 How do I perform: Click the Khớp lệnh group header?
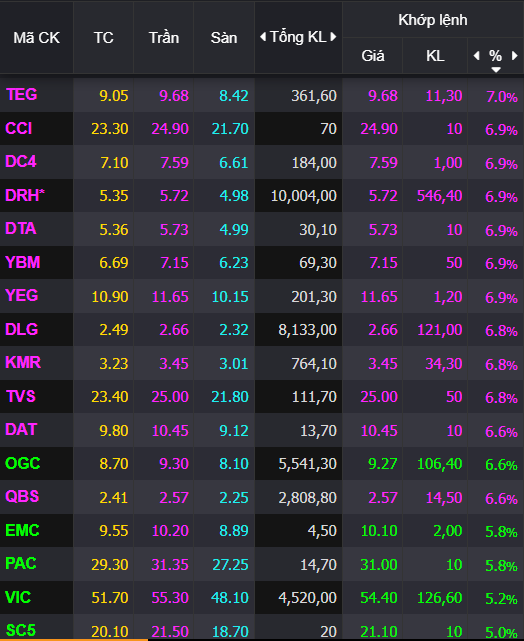click(x=433, y=20)
